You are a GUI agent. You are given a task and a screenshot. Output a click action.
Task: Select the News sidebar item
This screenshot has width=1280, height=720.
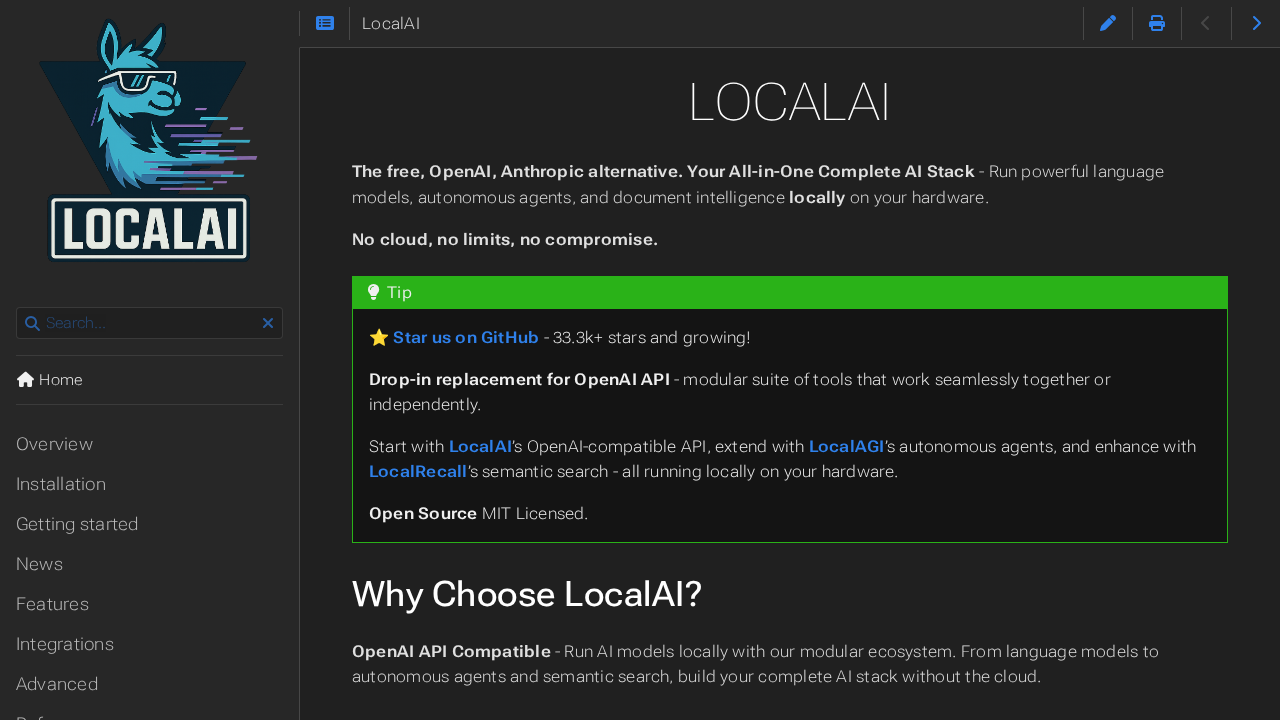38,563
